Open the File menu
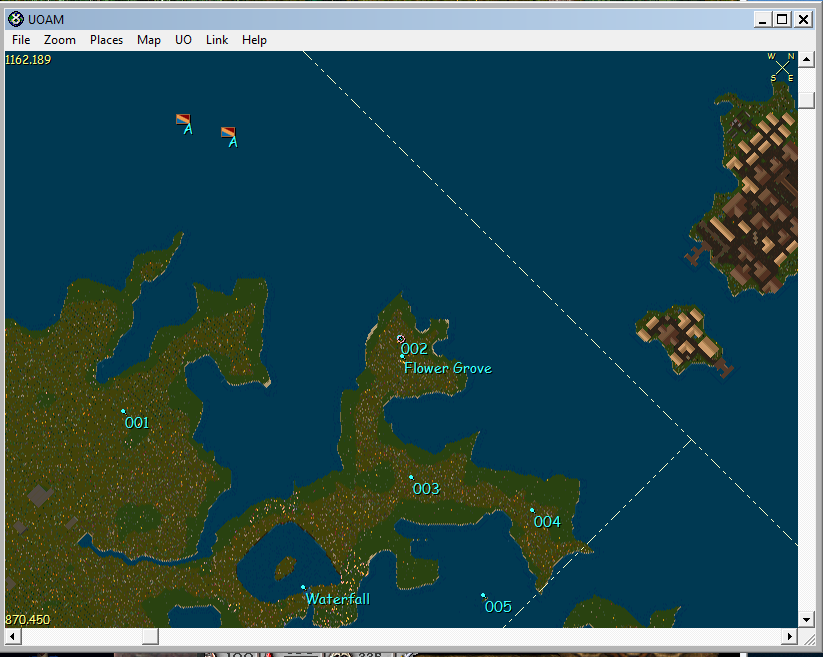823x657 pixels. click(x=21, y=40)
